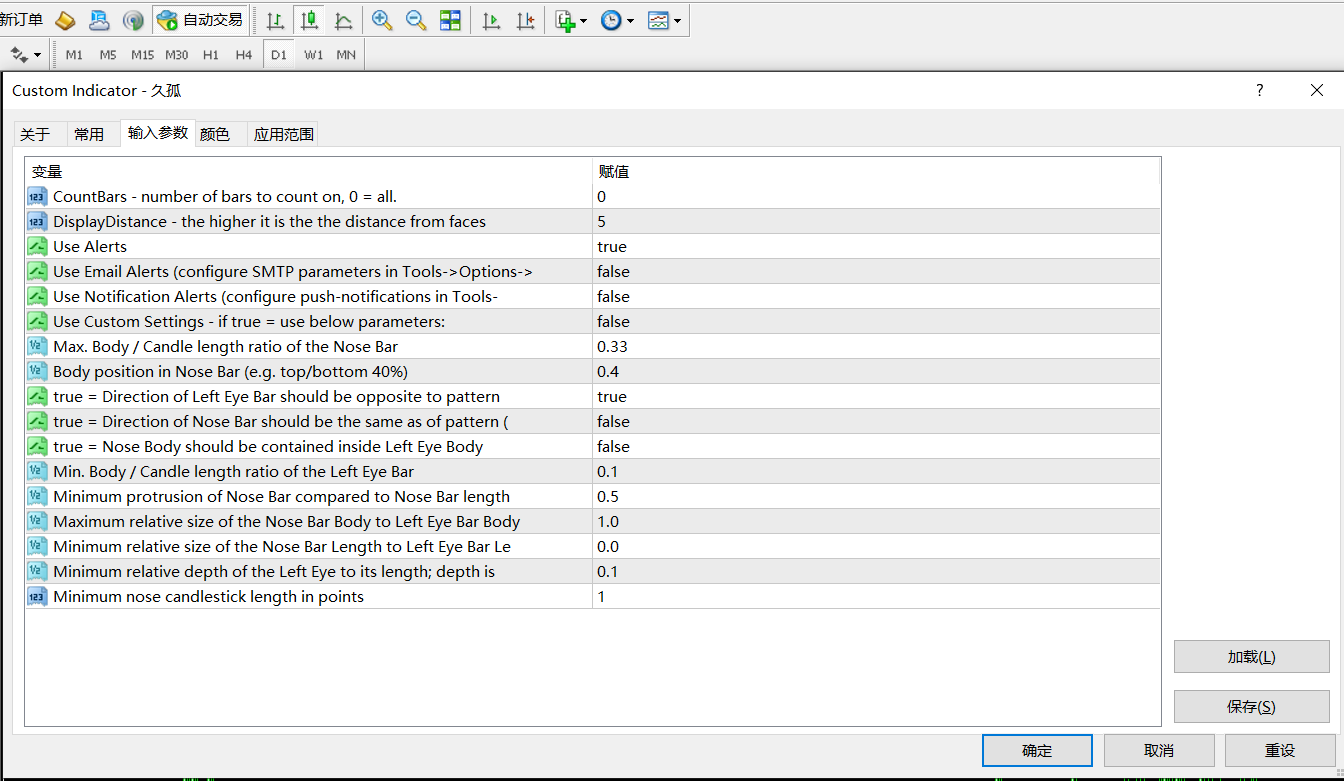This screenshot has width=1344, height=781.
Task: Select the M1 timeframe
Action: 74,55
